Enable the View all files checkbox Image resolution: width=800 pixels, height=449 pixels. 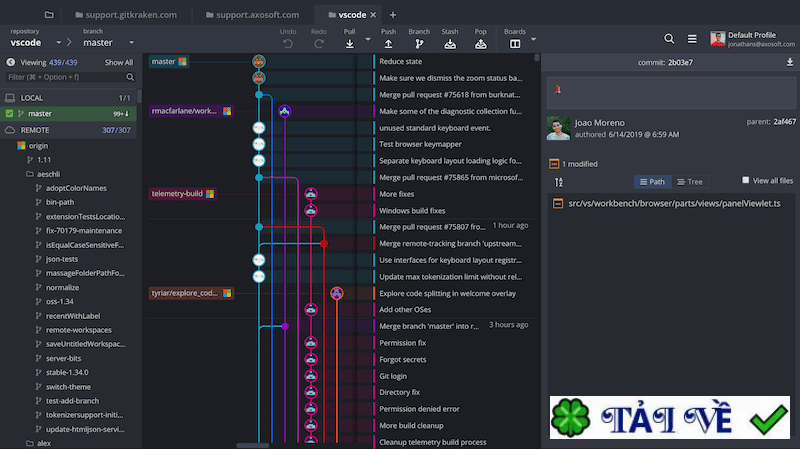click(746, 181)
